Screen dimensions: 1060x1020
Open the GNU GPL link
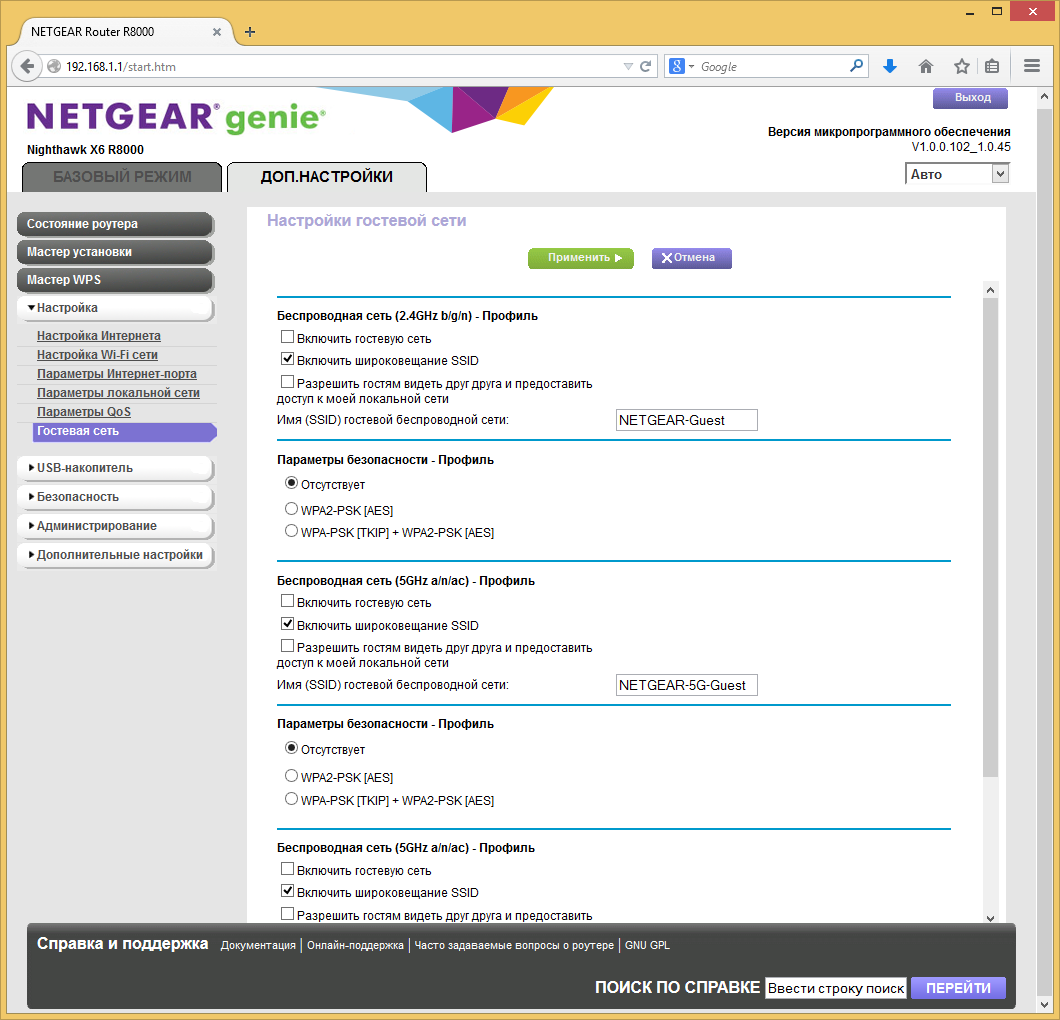647,945
